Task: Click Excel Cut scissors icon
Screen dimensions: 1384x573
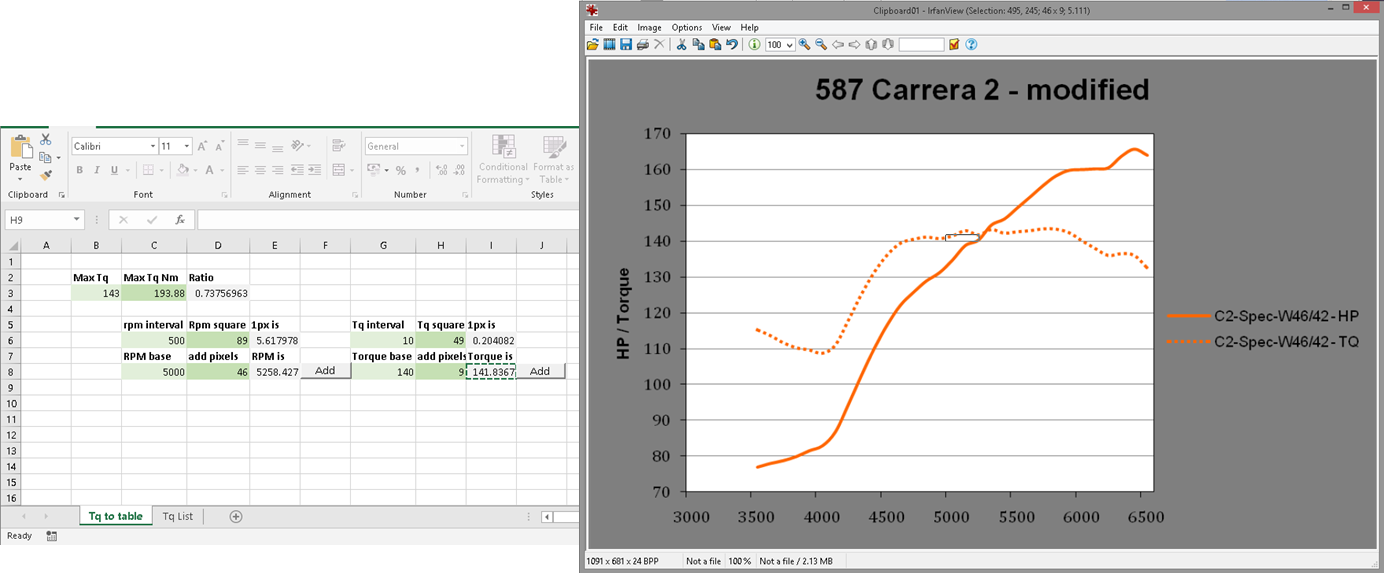Action: [x=45, y=139]
